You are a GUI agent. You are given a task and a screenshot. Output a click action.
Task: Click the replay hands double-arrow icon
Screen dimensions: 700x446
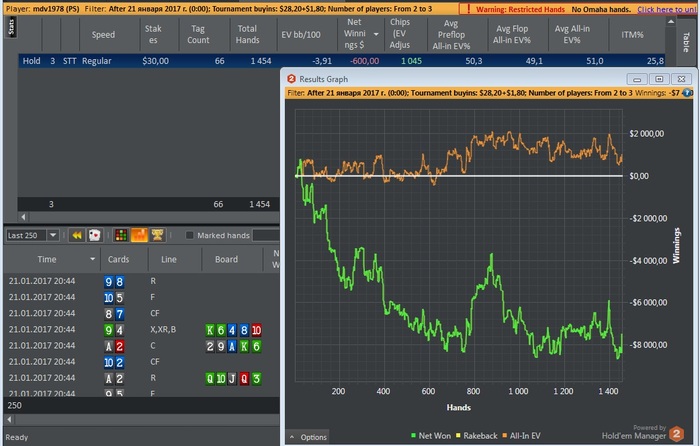(x=77, y=235)
